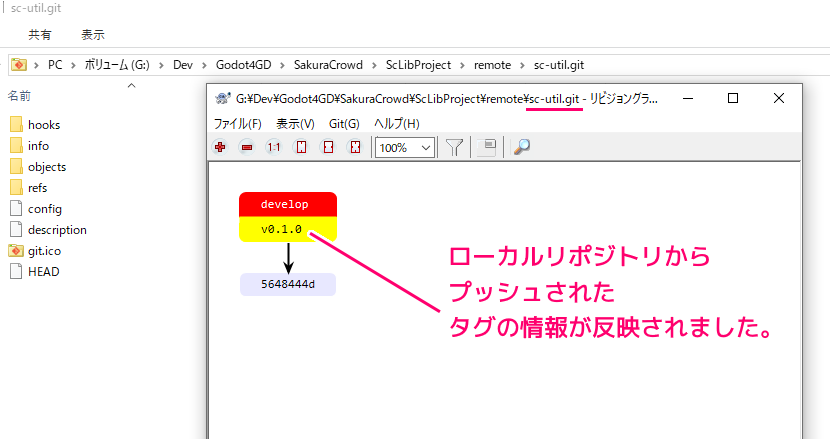Open the 表示(V) menu

point(295,124)
